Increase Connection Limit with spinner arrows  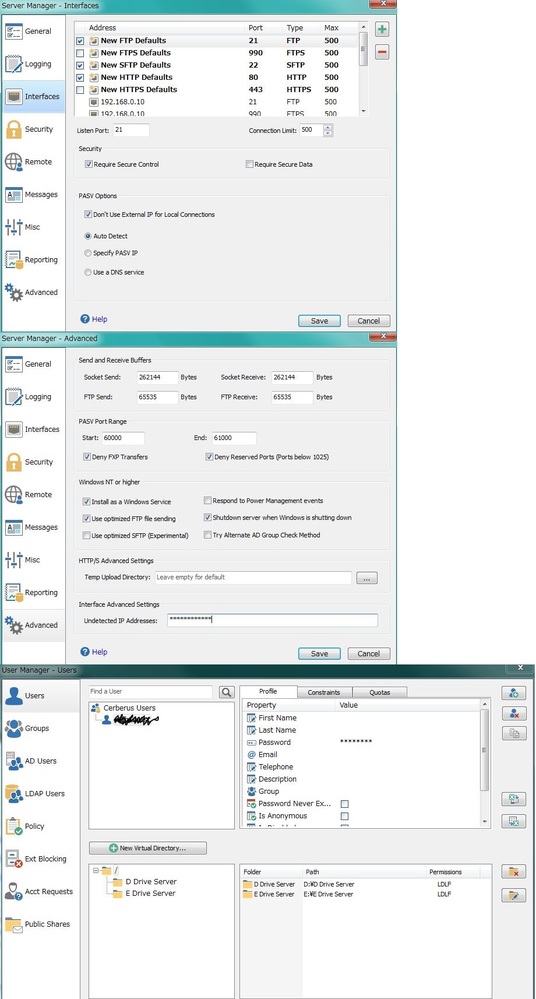pyautogui.click(x=328, y=127)
